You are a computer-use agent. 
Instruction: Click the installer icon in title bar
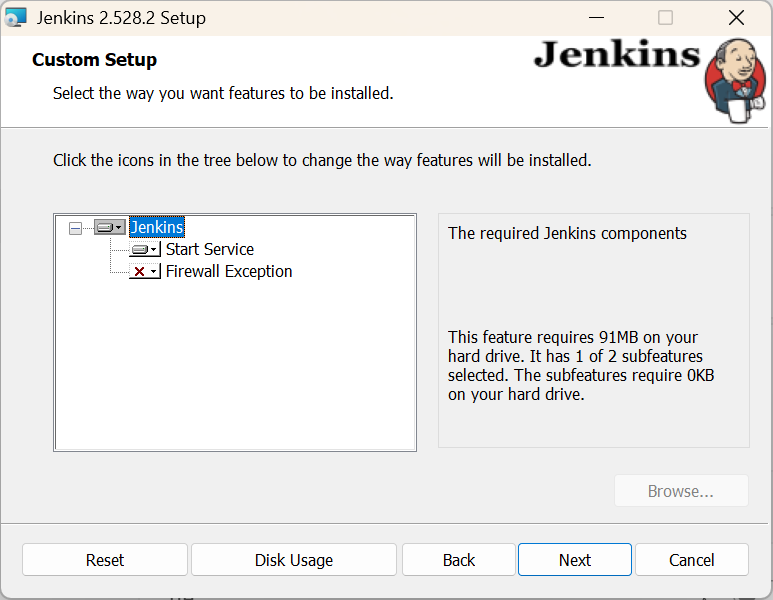[15, 18]
